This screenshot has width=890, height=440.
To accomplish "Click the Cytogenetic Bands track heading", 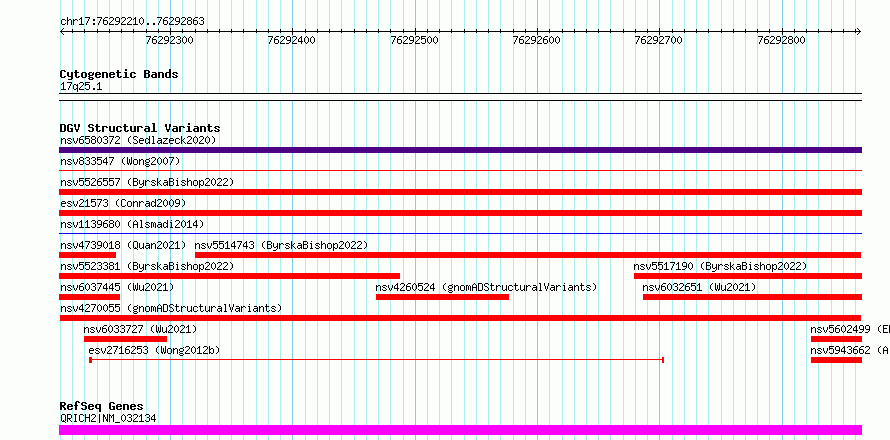I will (119, 74).
